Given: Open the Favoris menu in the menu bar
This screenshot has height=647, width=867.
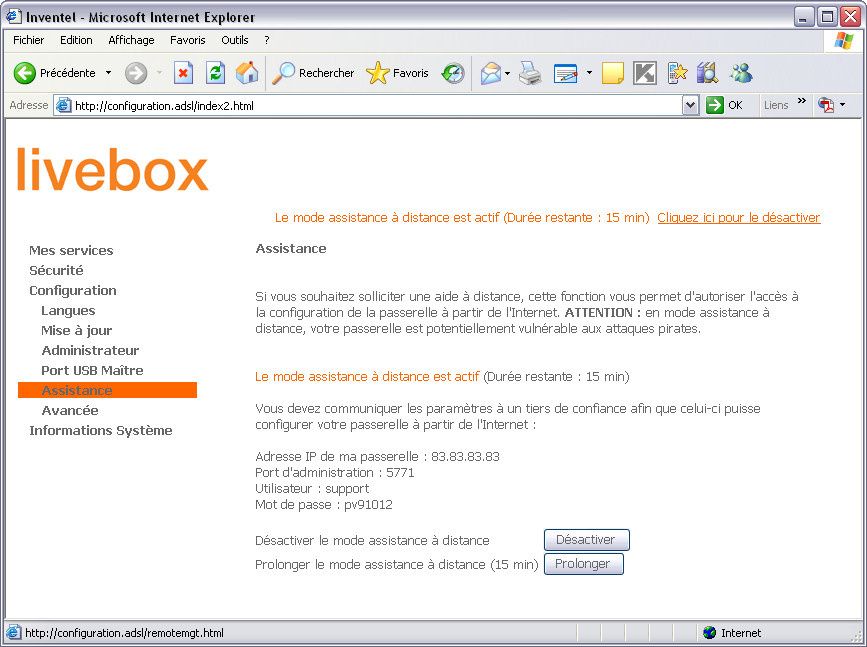Looking at the screenshot, I should pos(188,40).
